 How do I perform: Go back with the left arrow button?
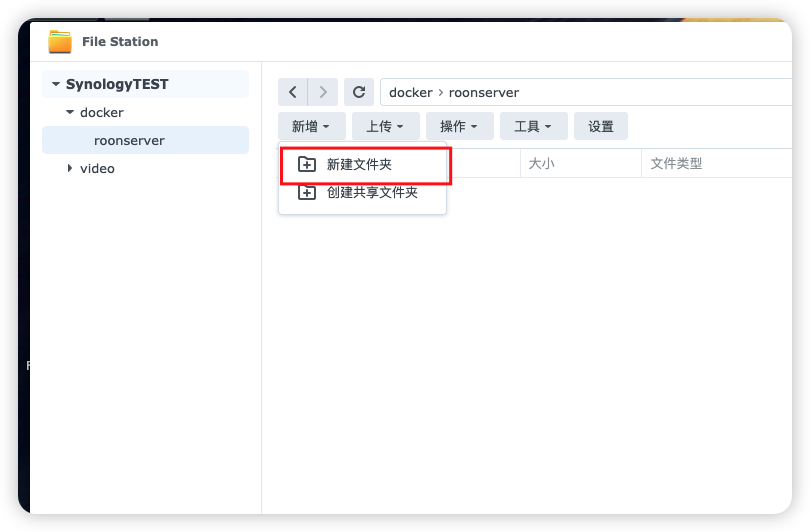(292, 92)
